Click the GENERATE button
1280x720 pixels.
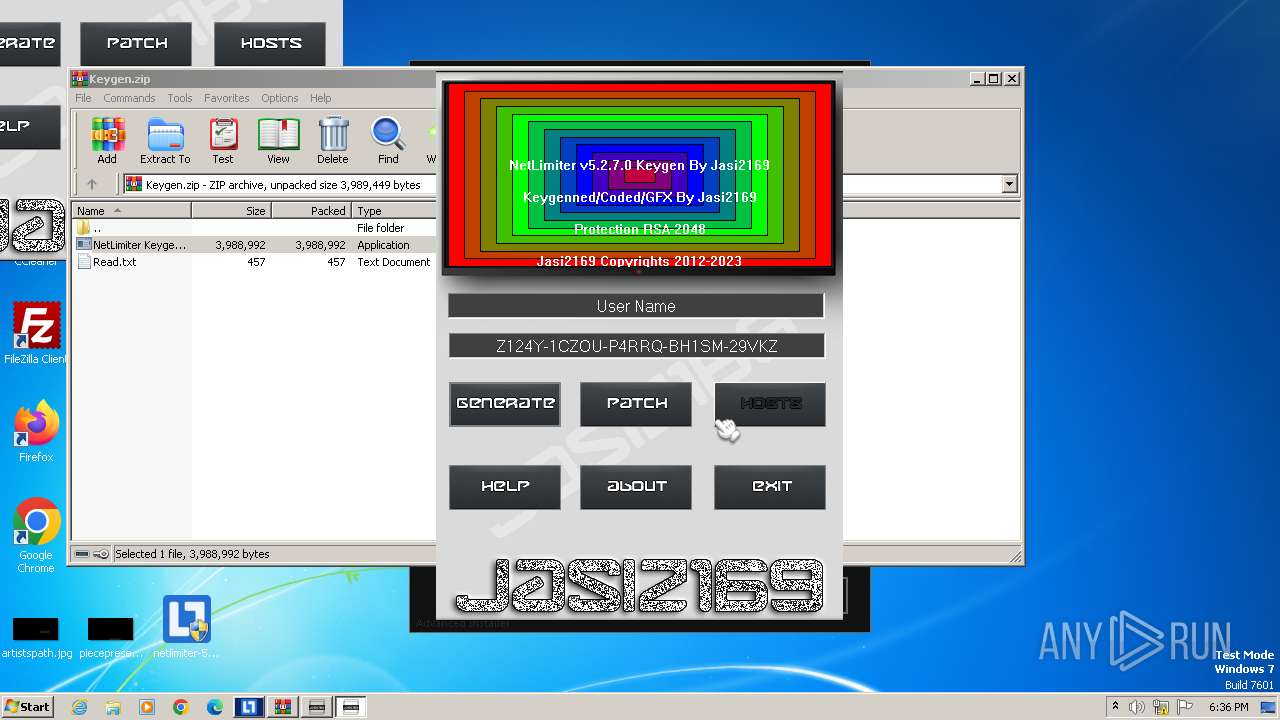[x=505, y=404]
